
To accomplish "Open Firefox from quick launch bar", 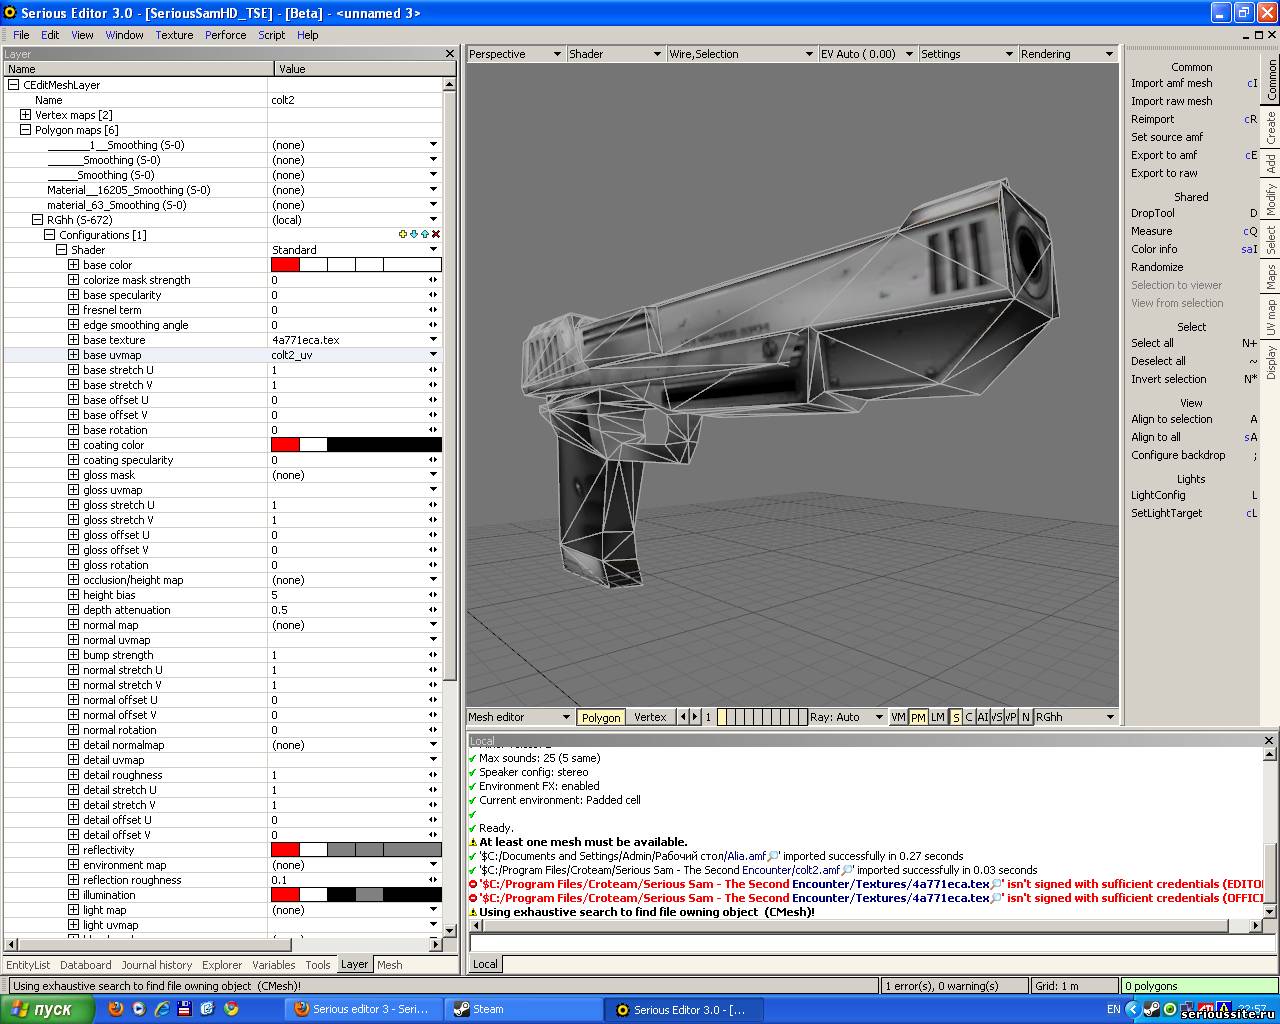I will coord(116,1009).
